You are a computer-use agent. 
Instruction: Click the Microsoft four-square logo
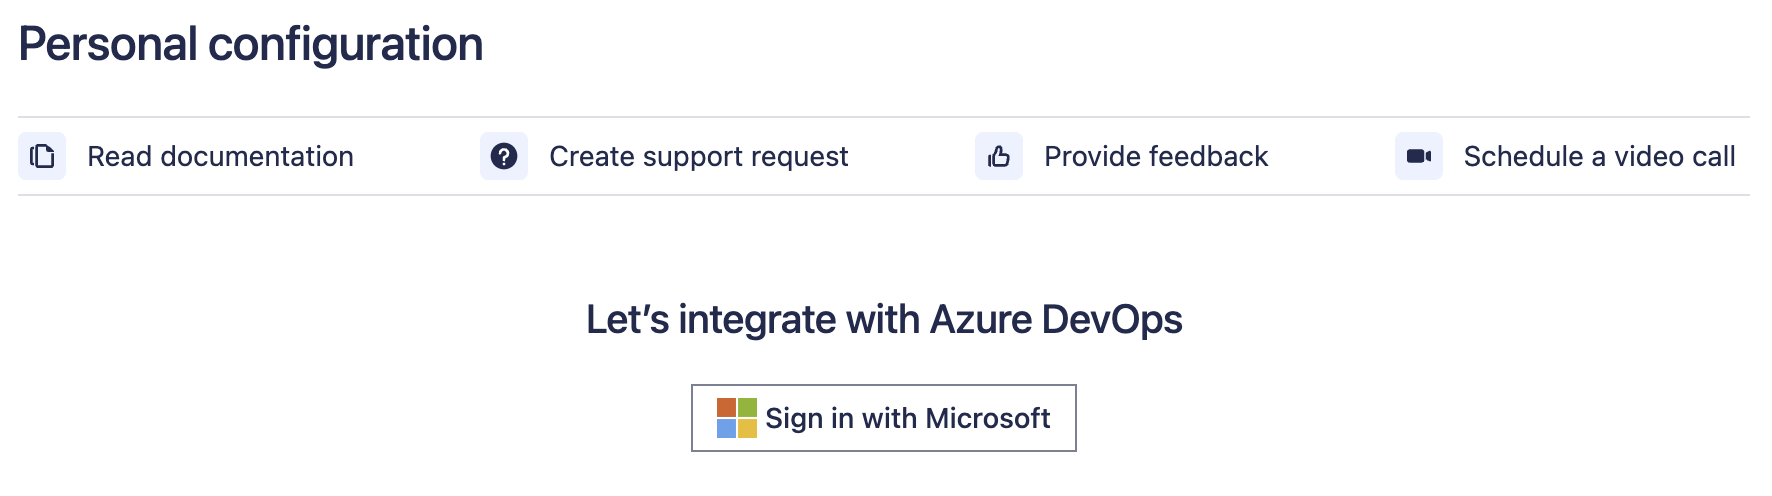pyautogui.click(x=737, y=418)
